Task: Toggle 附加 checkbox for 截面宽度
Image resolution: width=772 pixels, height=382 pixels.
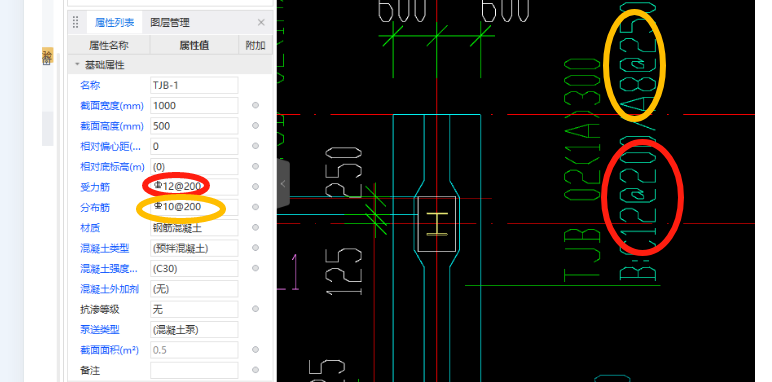Action: pyautogui.click(x=255, y=105)
